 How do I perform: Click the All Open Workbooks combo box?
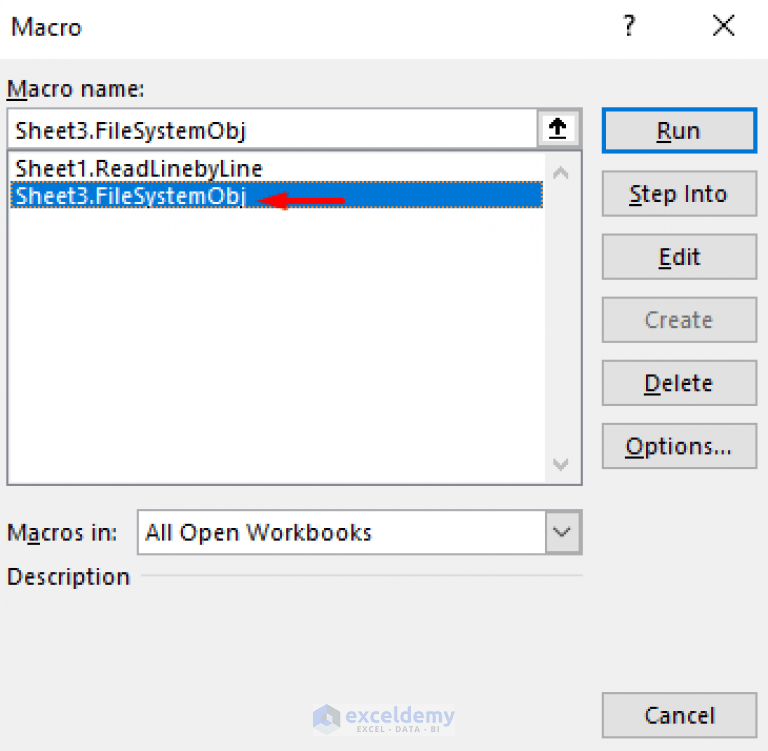[x=359, y=532]
